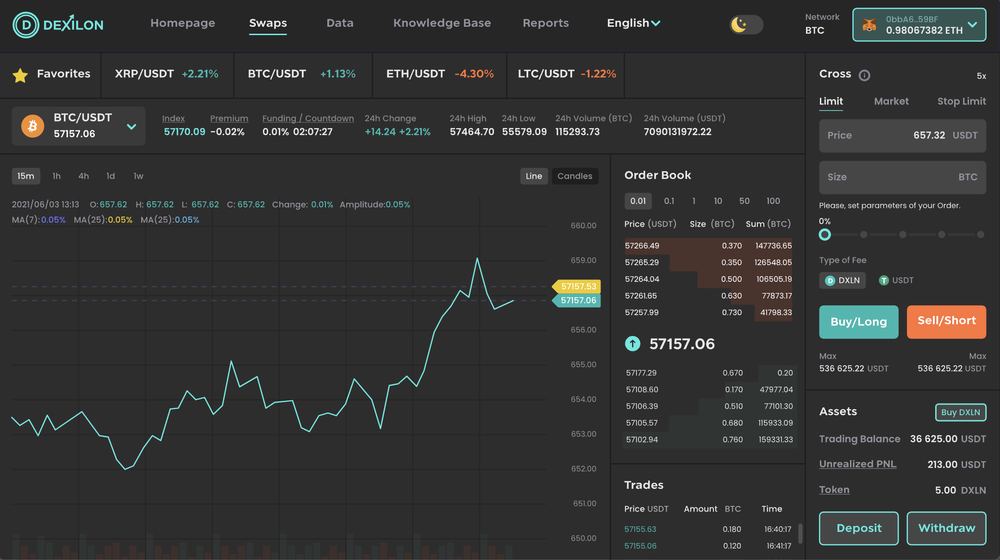This screenshot has width=1000, height=560.
Task: Click the orange Bitcoin pair icon
Action: tap(33, 127)
